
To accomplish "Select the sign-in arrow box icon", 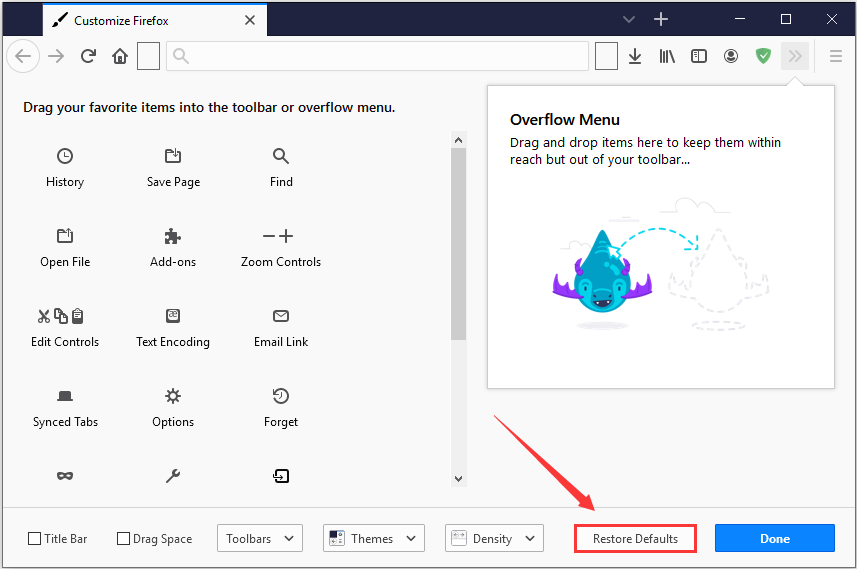I will pos(281,476).
